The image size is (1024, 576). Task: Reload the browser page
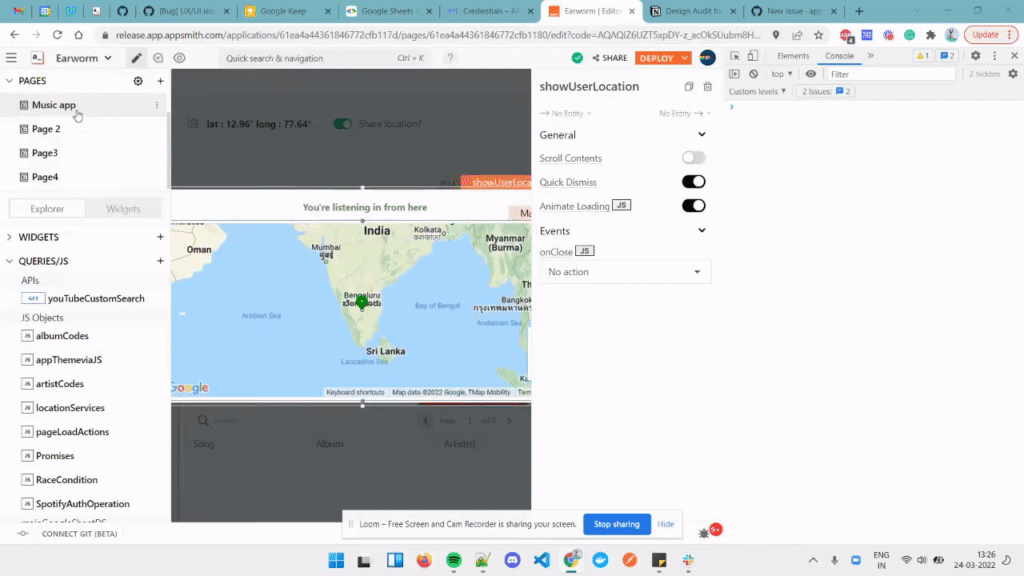coord(57,35)
